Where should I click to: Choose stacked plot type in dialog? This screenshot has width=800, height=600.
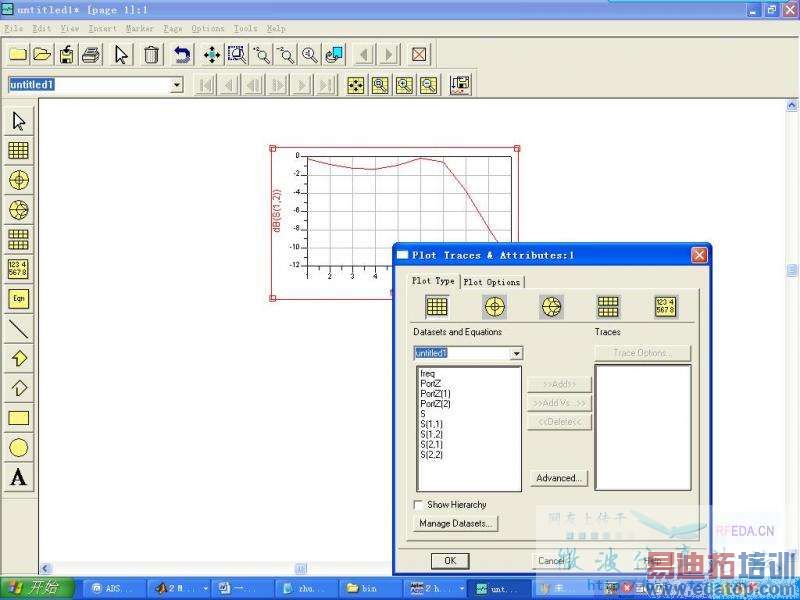pyautogui.click(x=608, y=307)
